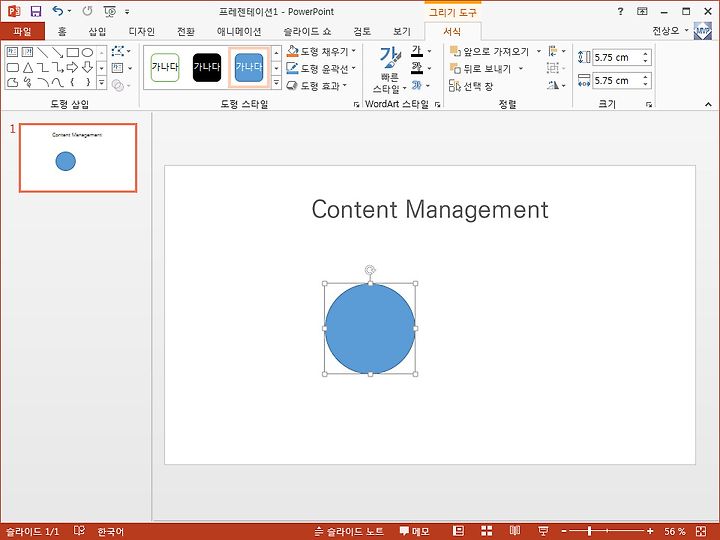
Task: Open the 선택 창 selection pane
Action: (x=471, y=86)
